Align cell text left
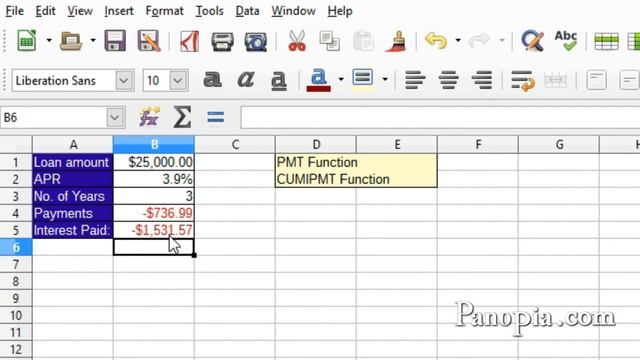Viewport: 640px width, 360px height. 416,80
